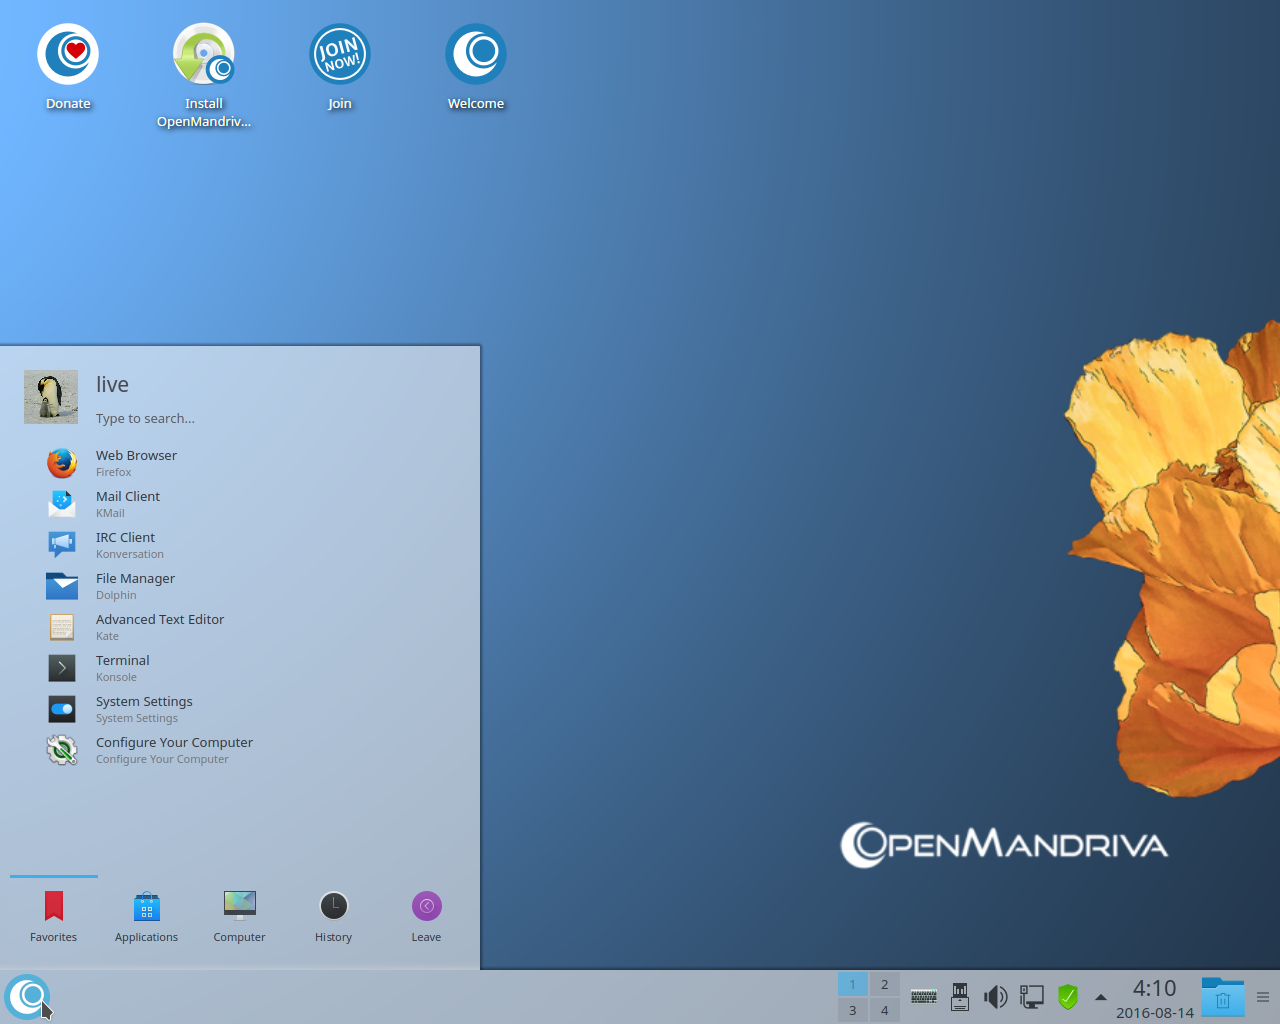Open the panel hamburger menu
Screen dimensions: 1280x1024
coord(1262,997)
